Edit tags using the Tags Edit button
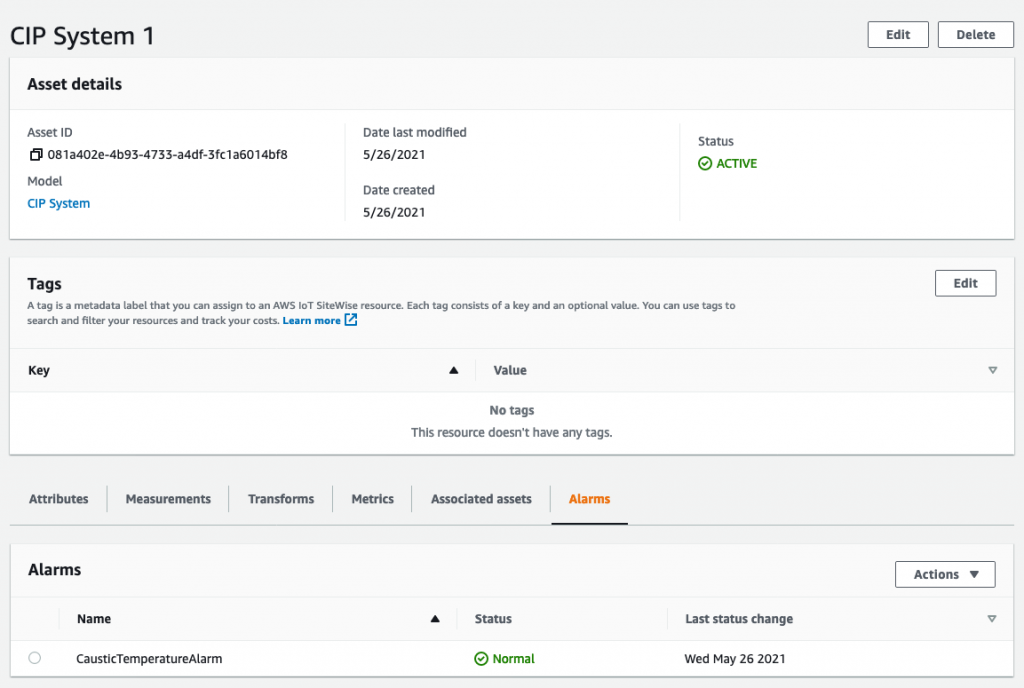This screenshot has height=688, width=1024. (x=965, y=283)
